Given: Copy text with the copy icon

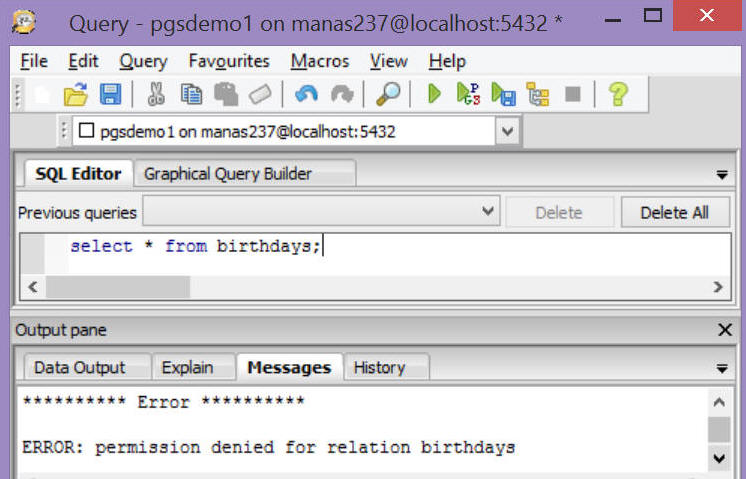Looking at the screenshot, I should 191,94.
